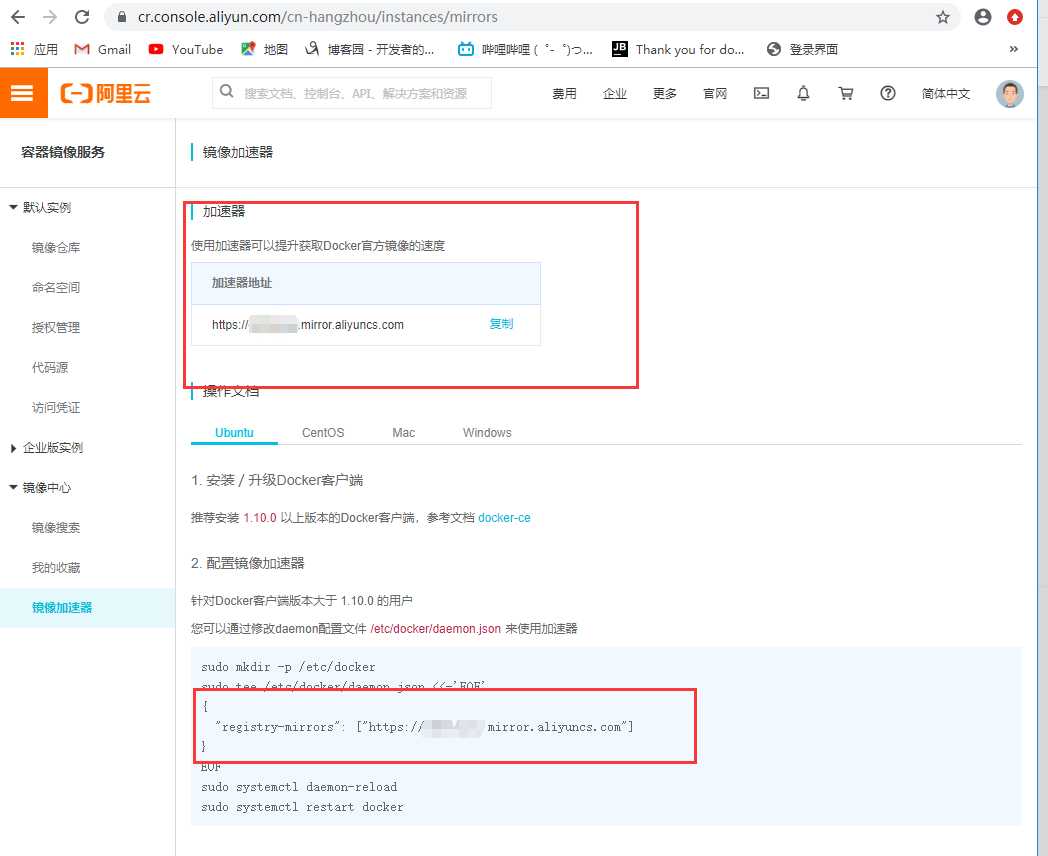Open the 地图 maps bookmark
This screenshot has height=856, width=1048.
click(265, 49)
